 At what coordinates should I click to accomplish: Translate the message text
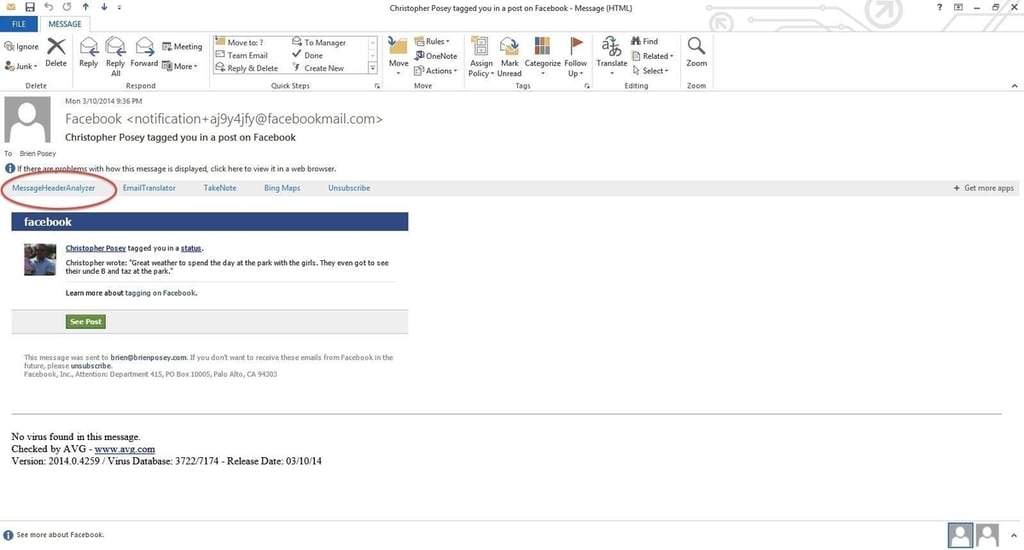[x=611, y=56]
